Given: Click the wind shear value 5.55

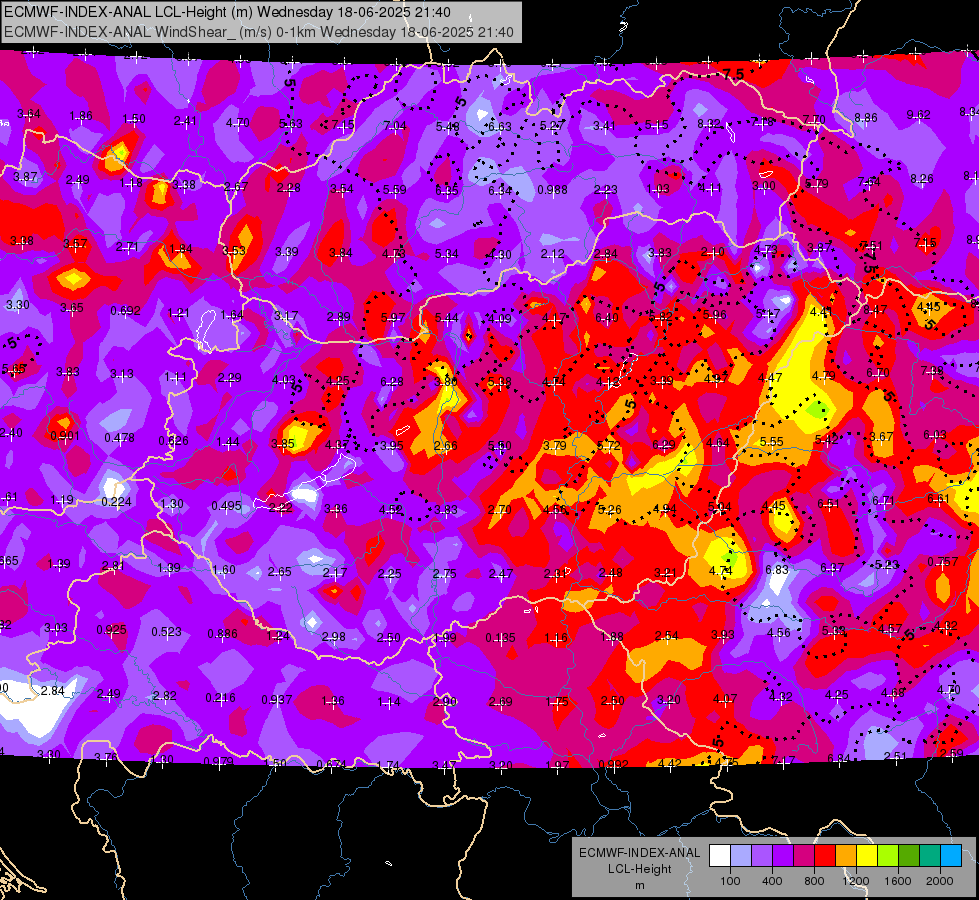Looking at the screenshot, I should pos(772,442).
